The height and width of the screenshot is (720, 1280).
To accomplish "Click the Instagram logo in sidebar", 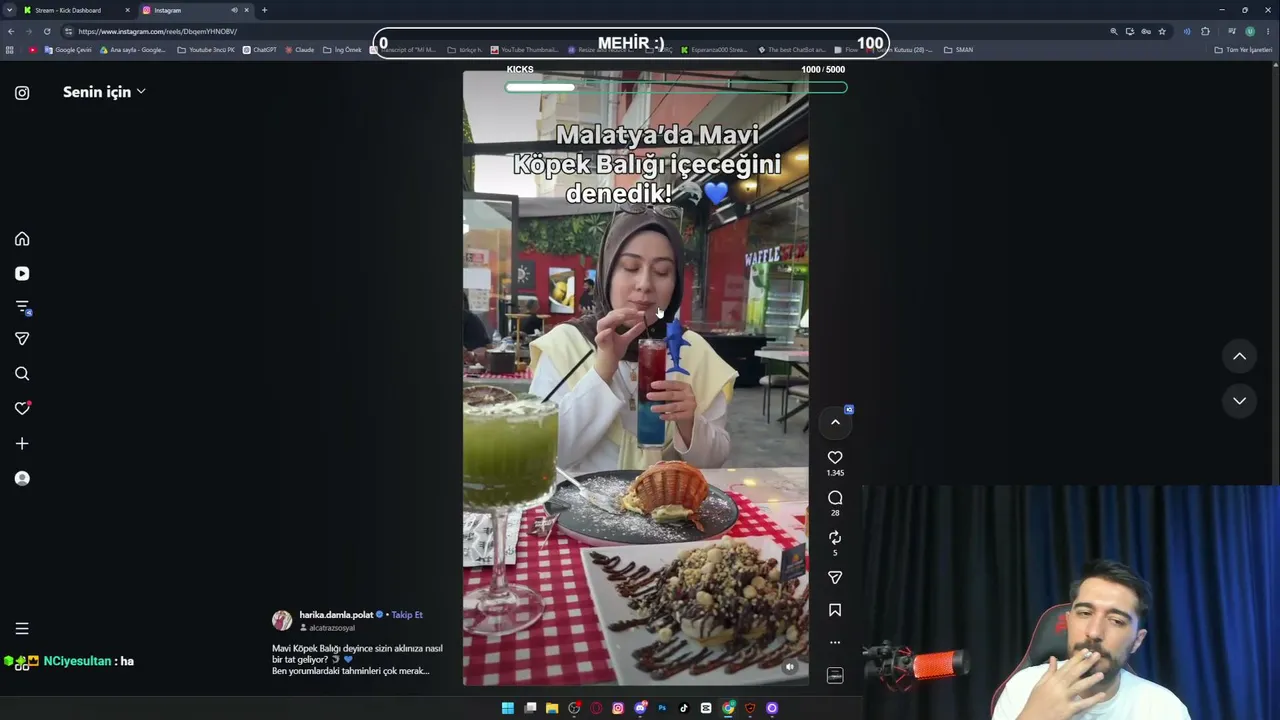I will click(x=22, y=93).
